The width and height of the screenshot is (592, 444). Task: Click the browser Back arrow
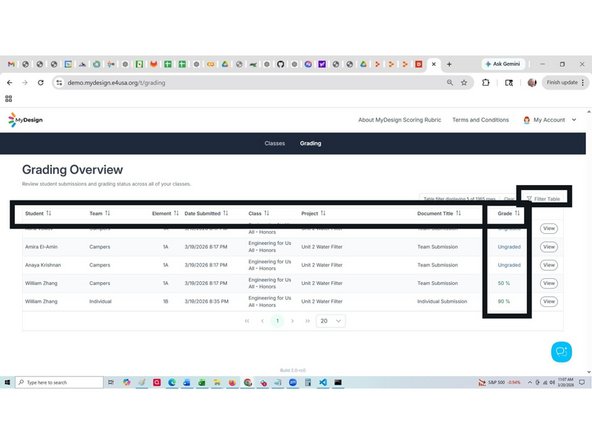coord(9,83)
